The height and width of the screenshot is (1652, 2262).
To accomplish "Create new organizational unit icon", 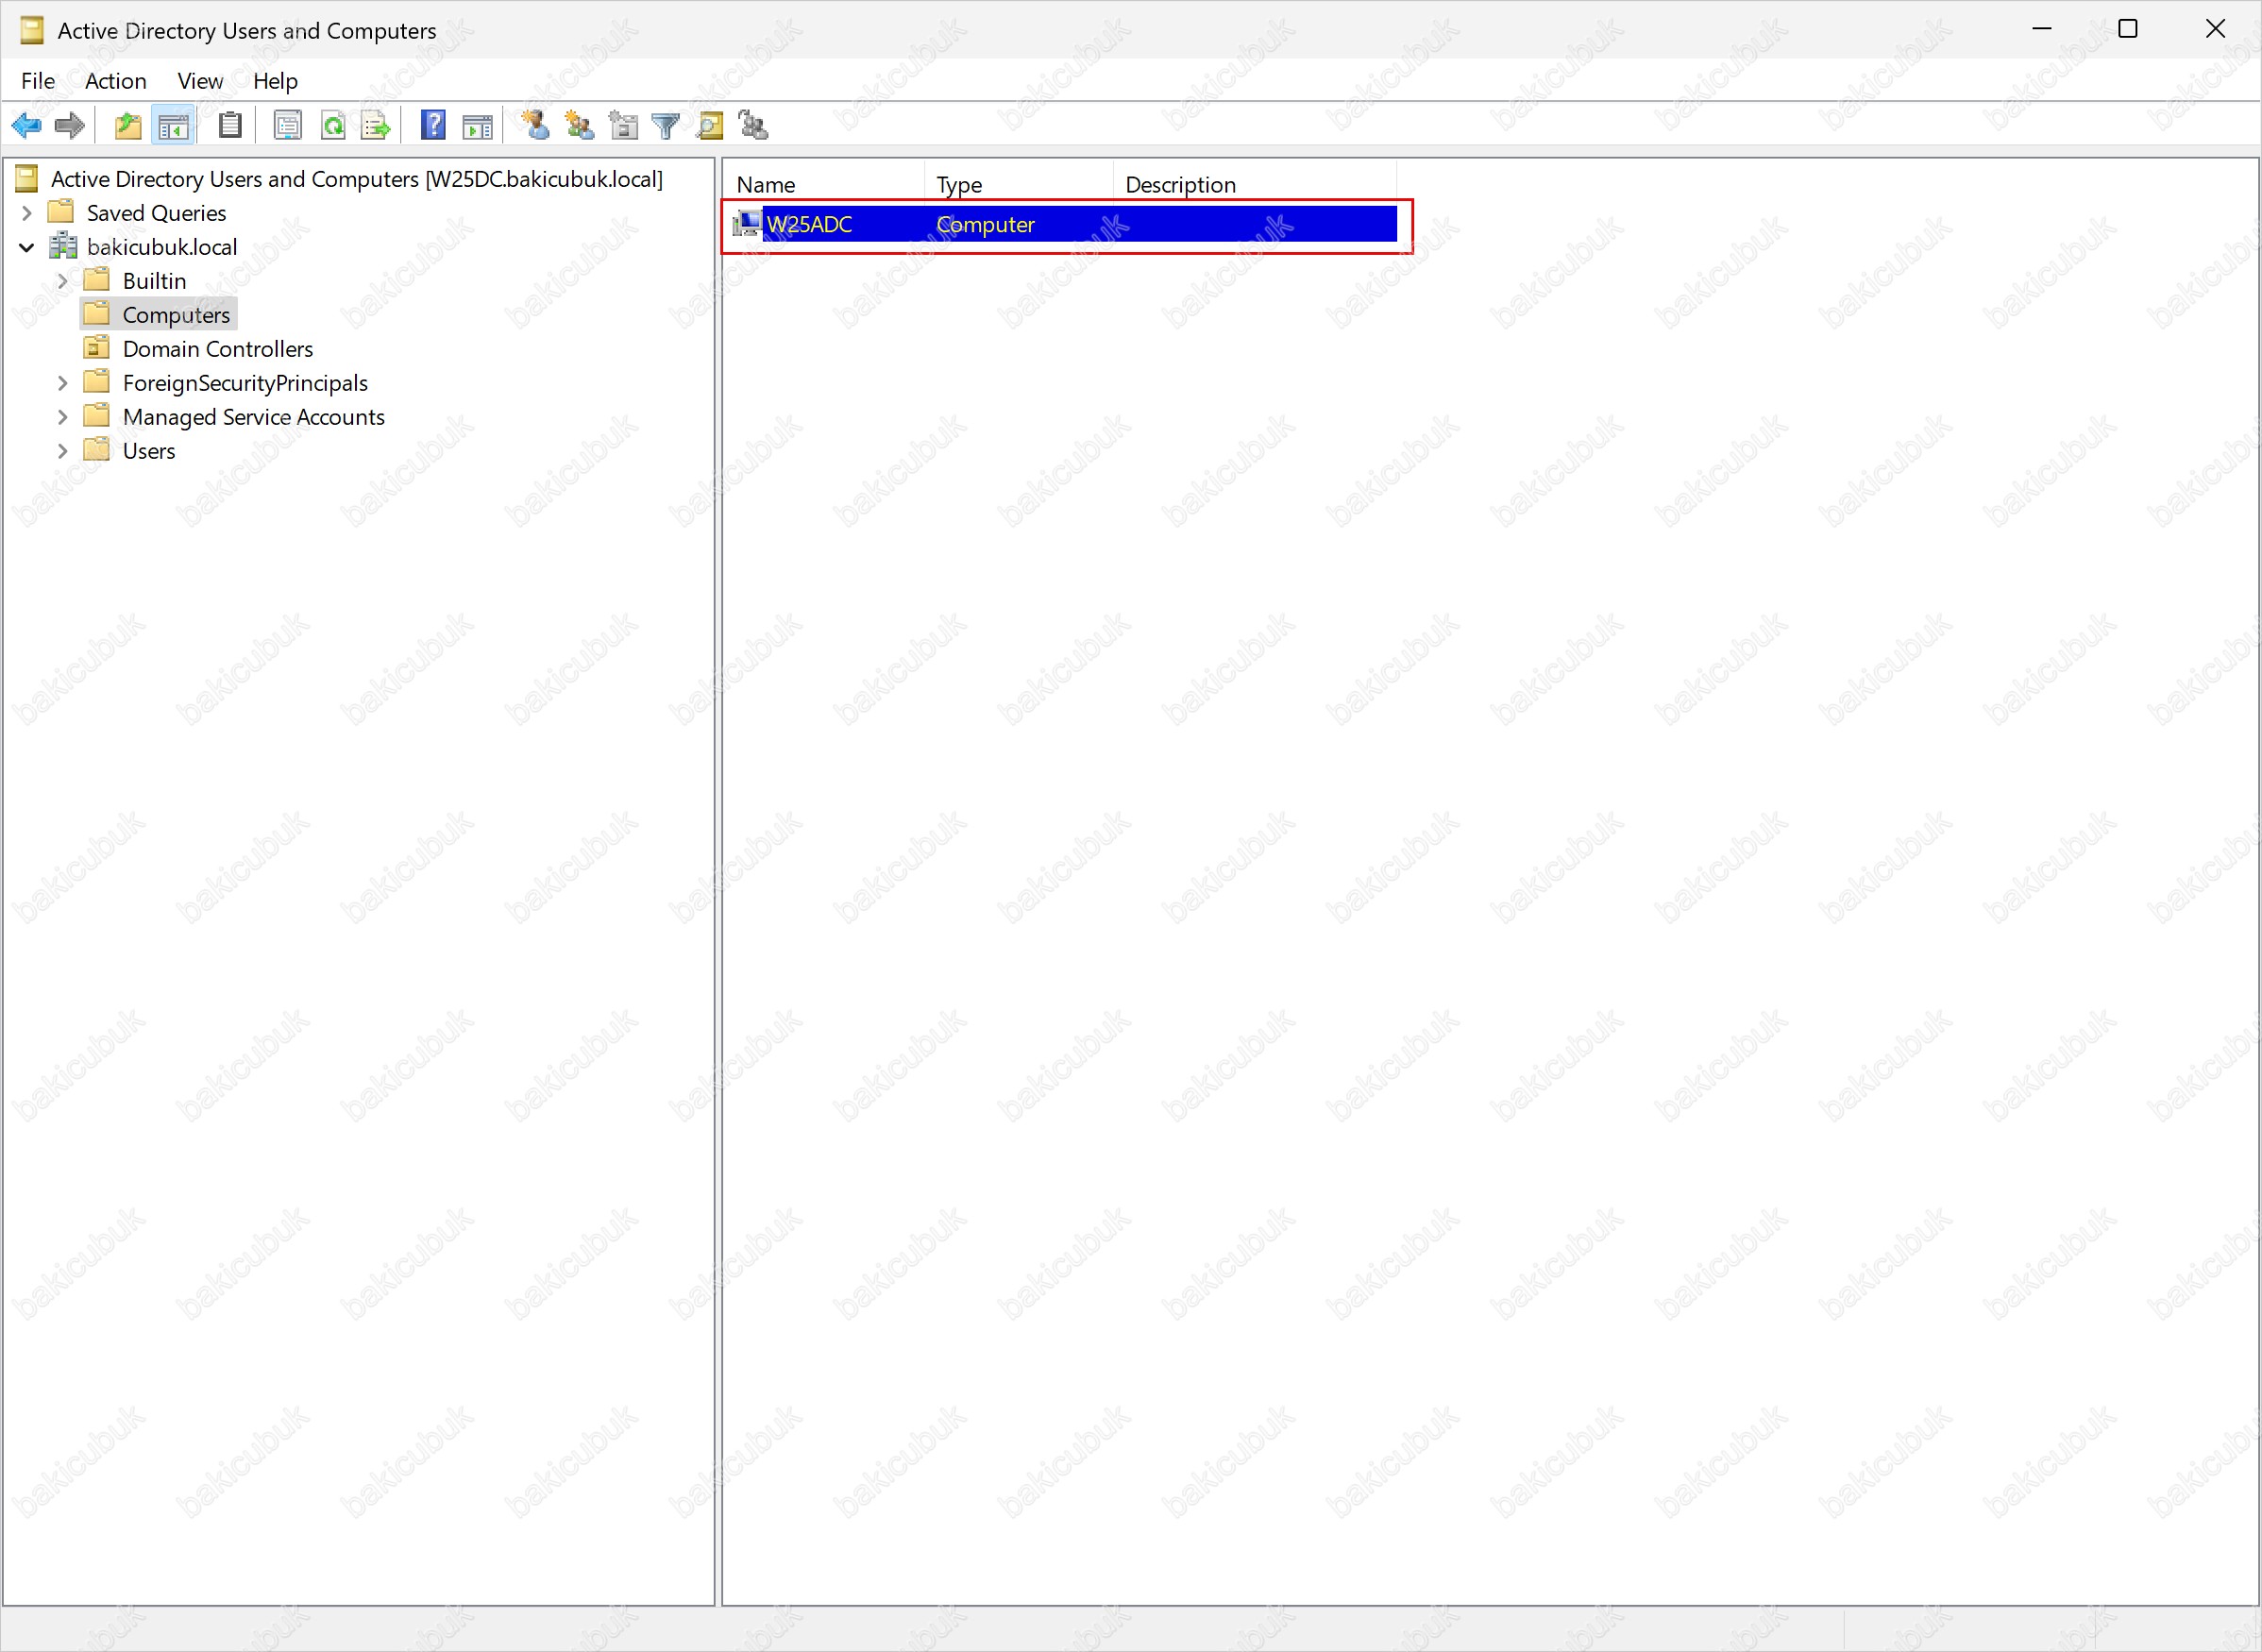I will [x=623, y=126].
